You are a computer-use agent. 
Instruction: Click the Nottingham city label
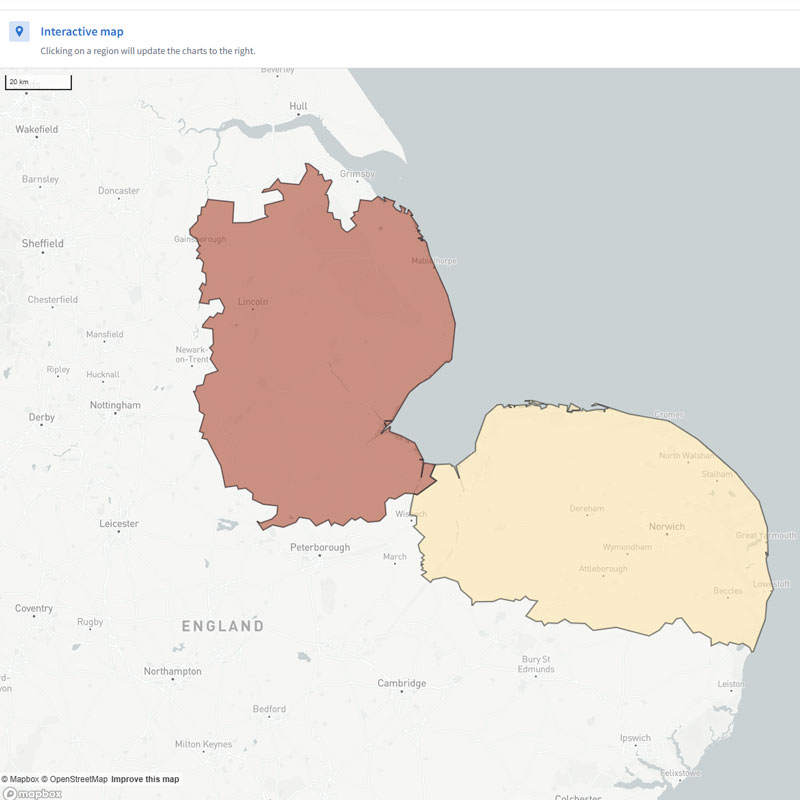coord(115,405)
